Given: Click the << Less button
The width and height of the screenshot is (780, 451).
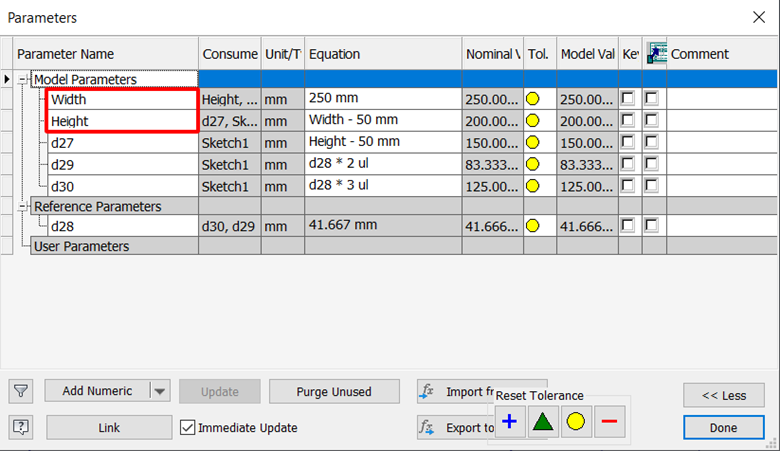Looking at the screenshot, I should coord(724,395).
